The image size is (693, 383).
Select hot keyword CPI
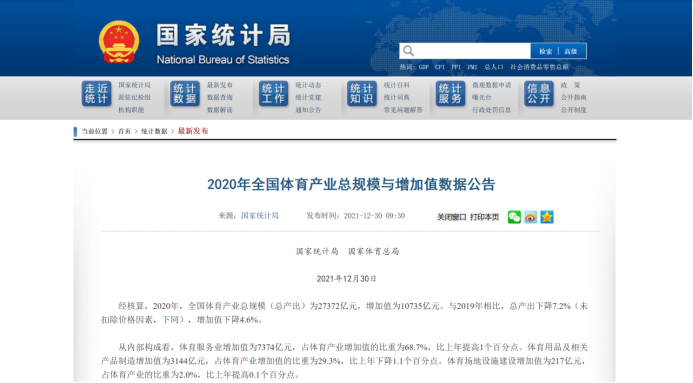pos(439,67)
